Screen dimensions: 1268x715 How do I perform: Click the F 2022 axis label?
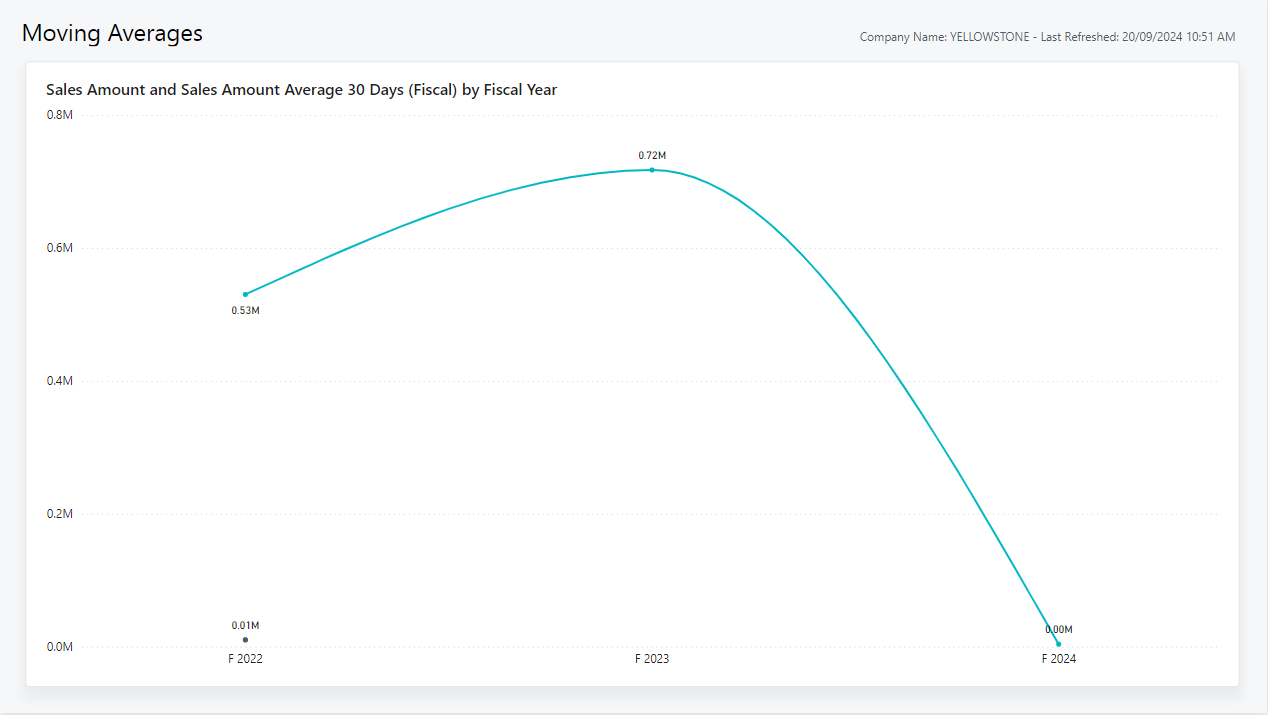coord(245,660)
